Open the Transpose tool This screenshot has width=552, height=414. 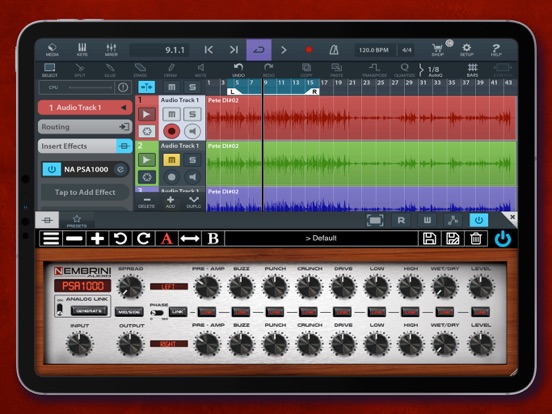tap(374, 70)
